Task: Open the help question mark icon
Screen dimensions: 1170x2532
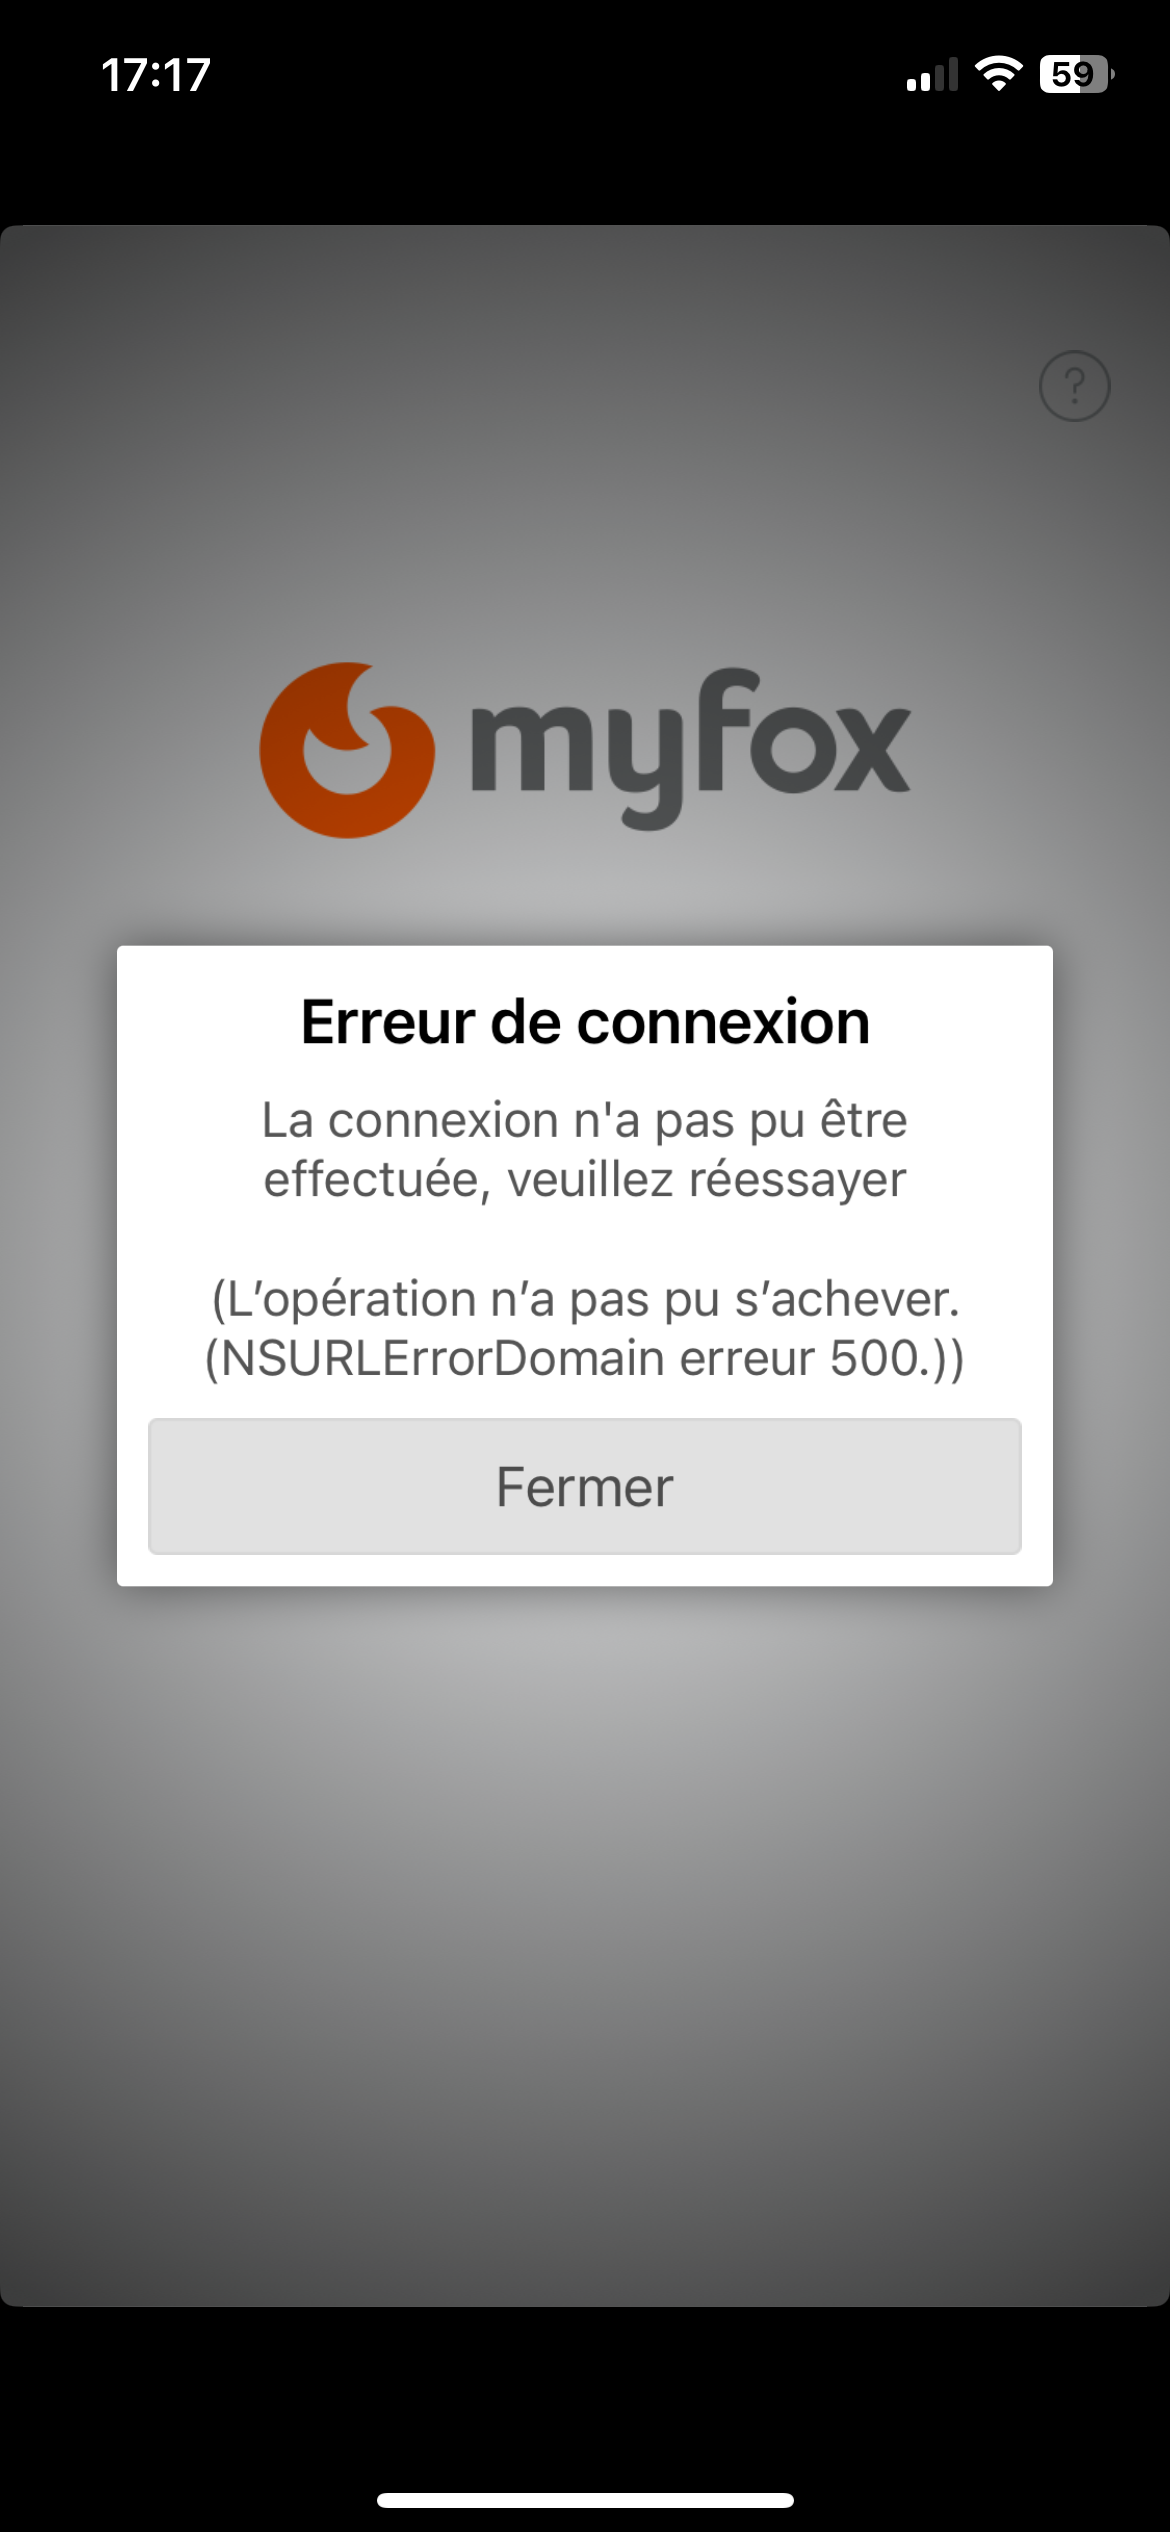Action: pos(1075,386)
